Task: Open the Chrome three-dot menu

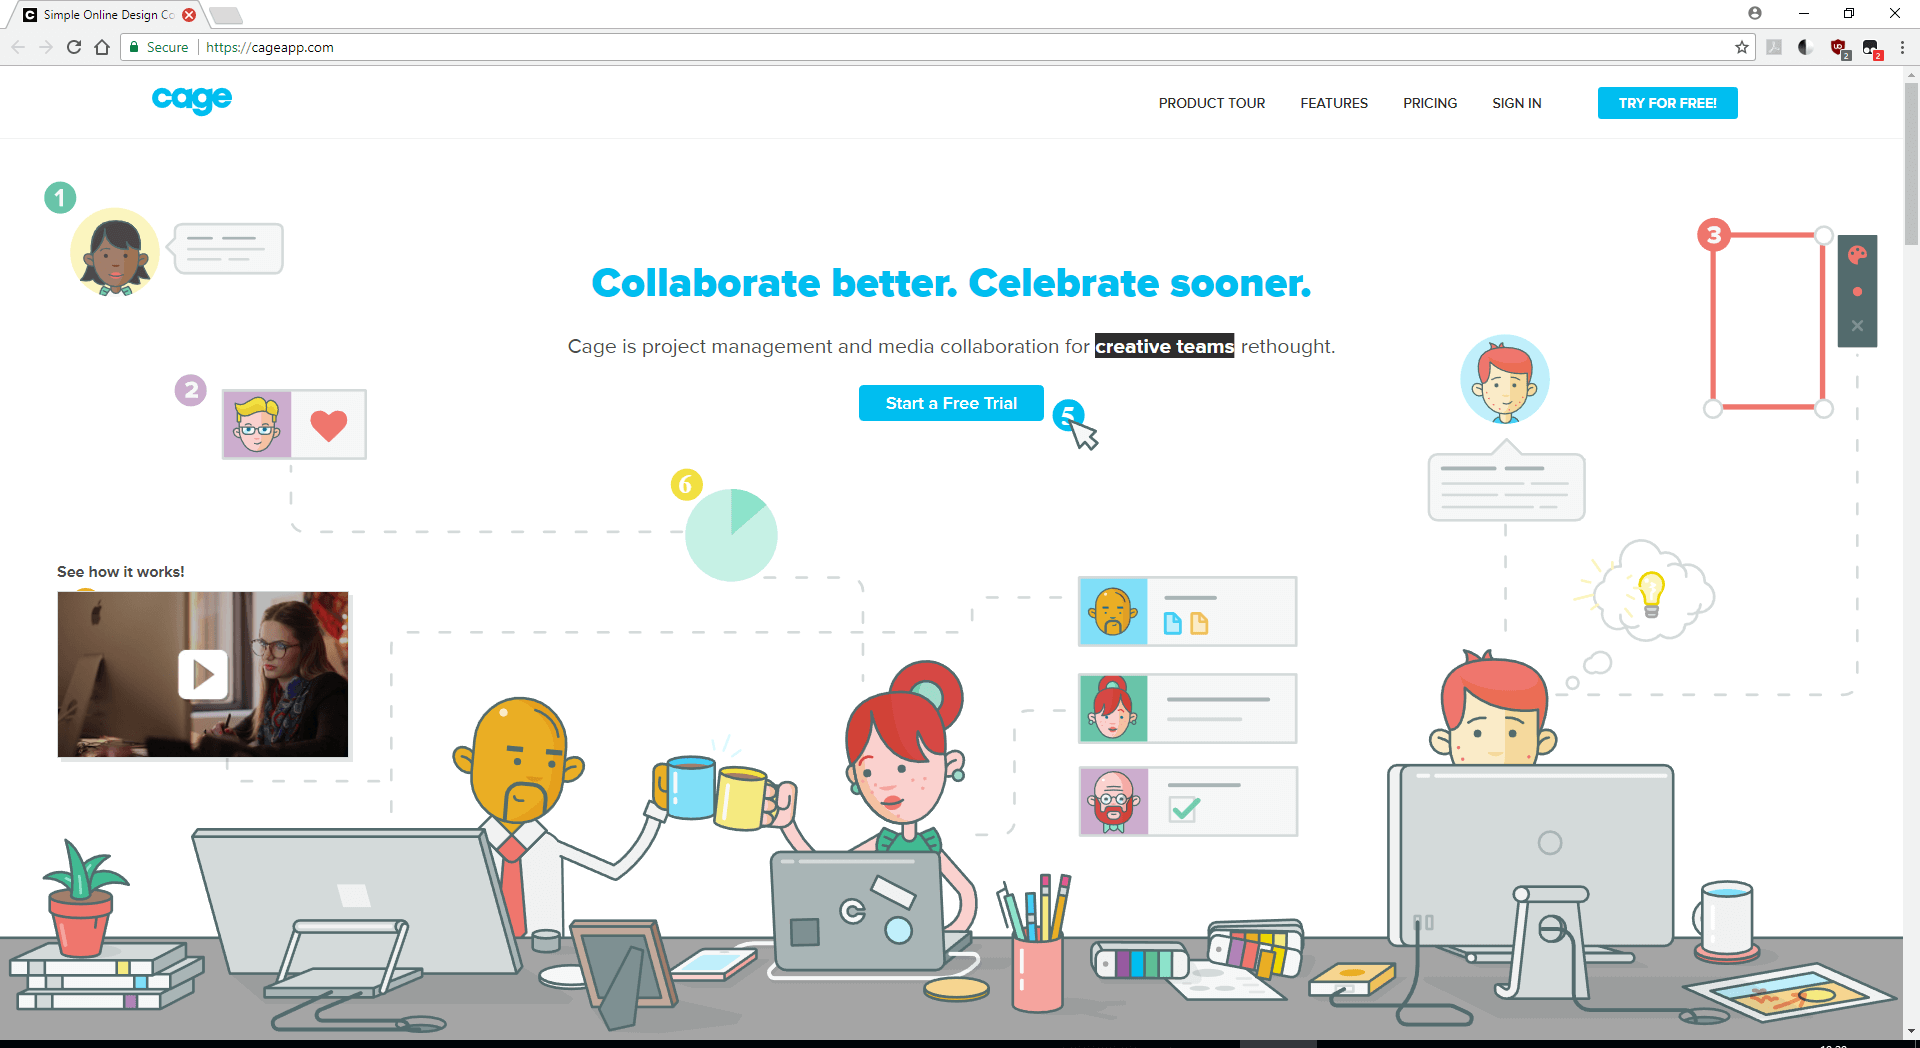Action: [1902, 47]
